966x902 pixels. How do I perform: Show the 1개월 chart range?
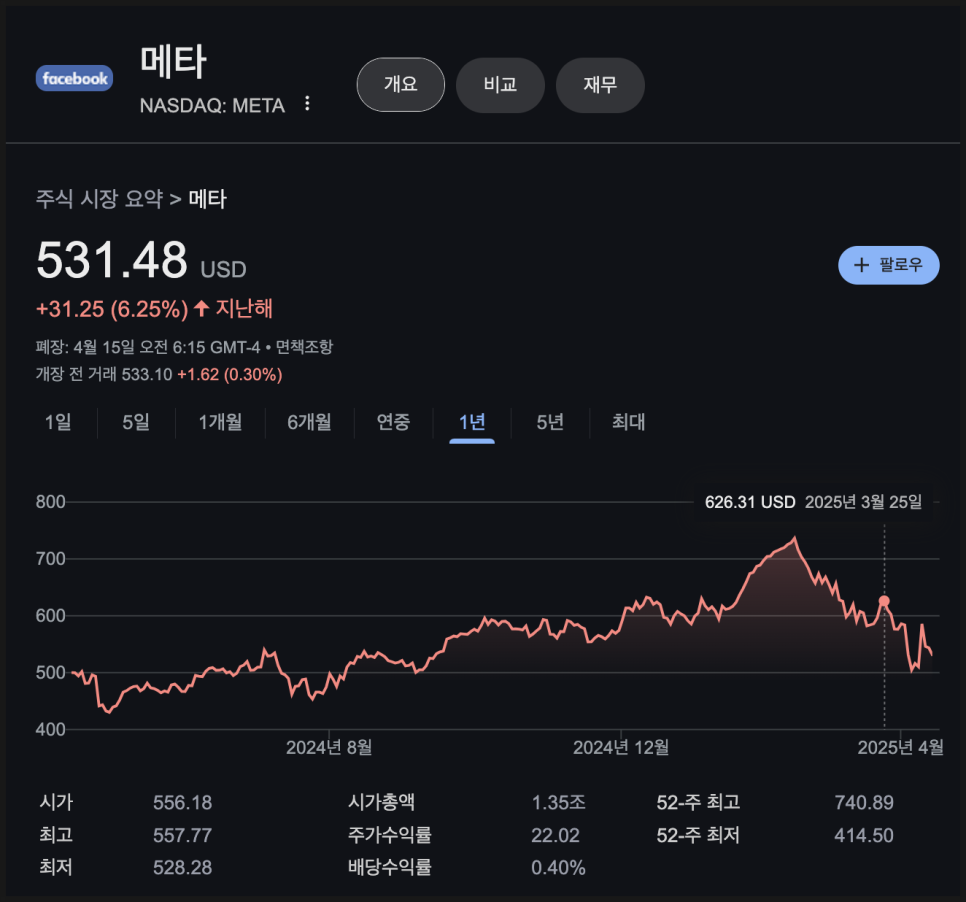pos(220,422)
